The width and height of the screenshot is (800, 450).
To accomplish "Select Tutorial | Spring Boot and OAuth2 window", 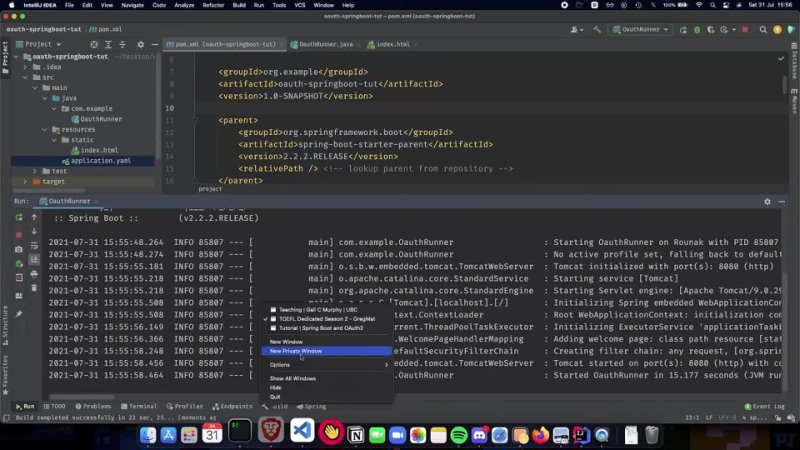I will tap(327, 328).
